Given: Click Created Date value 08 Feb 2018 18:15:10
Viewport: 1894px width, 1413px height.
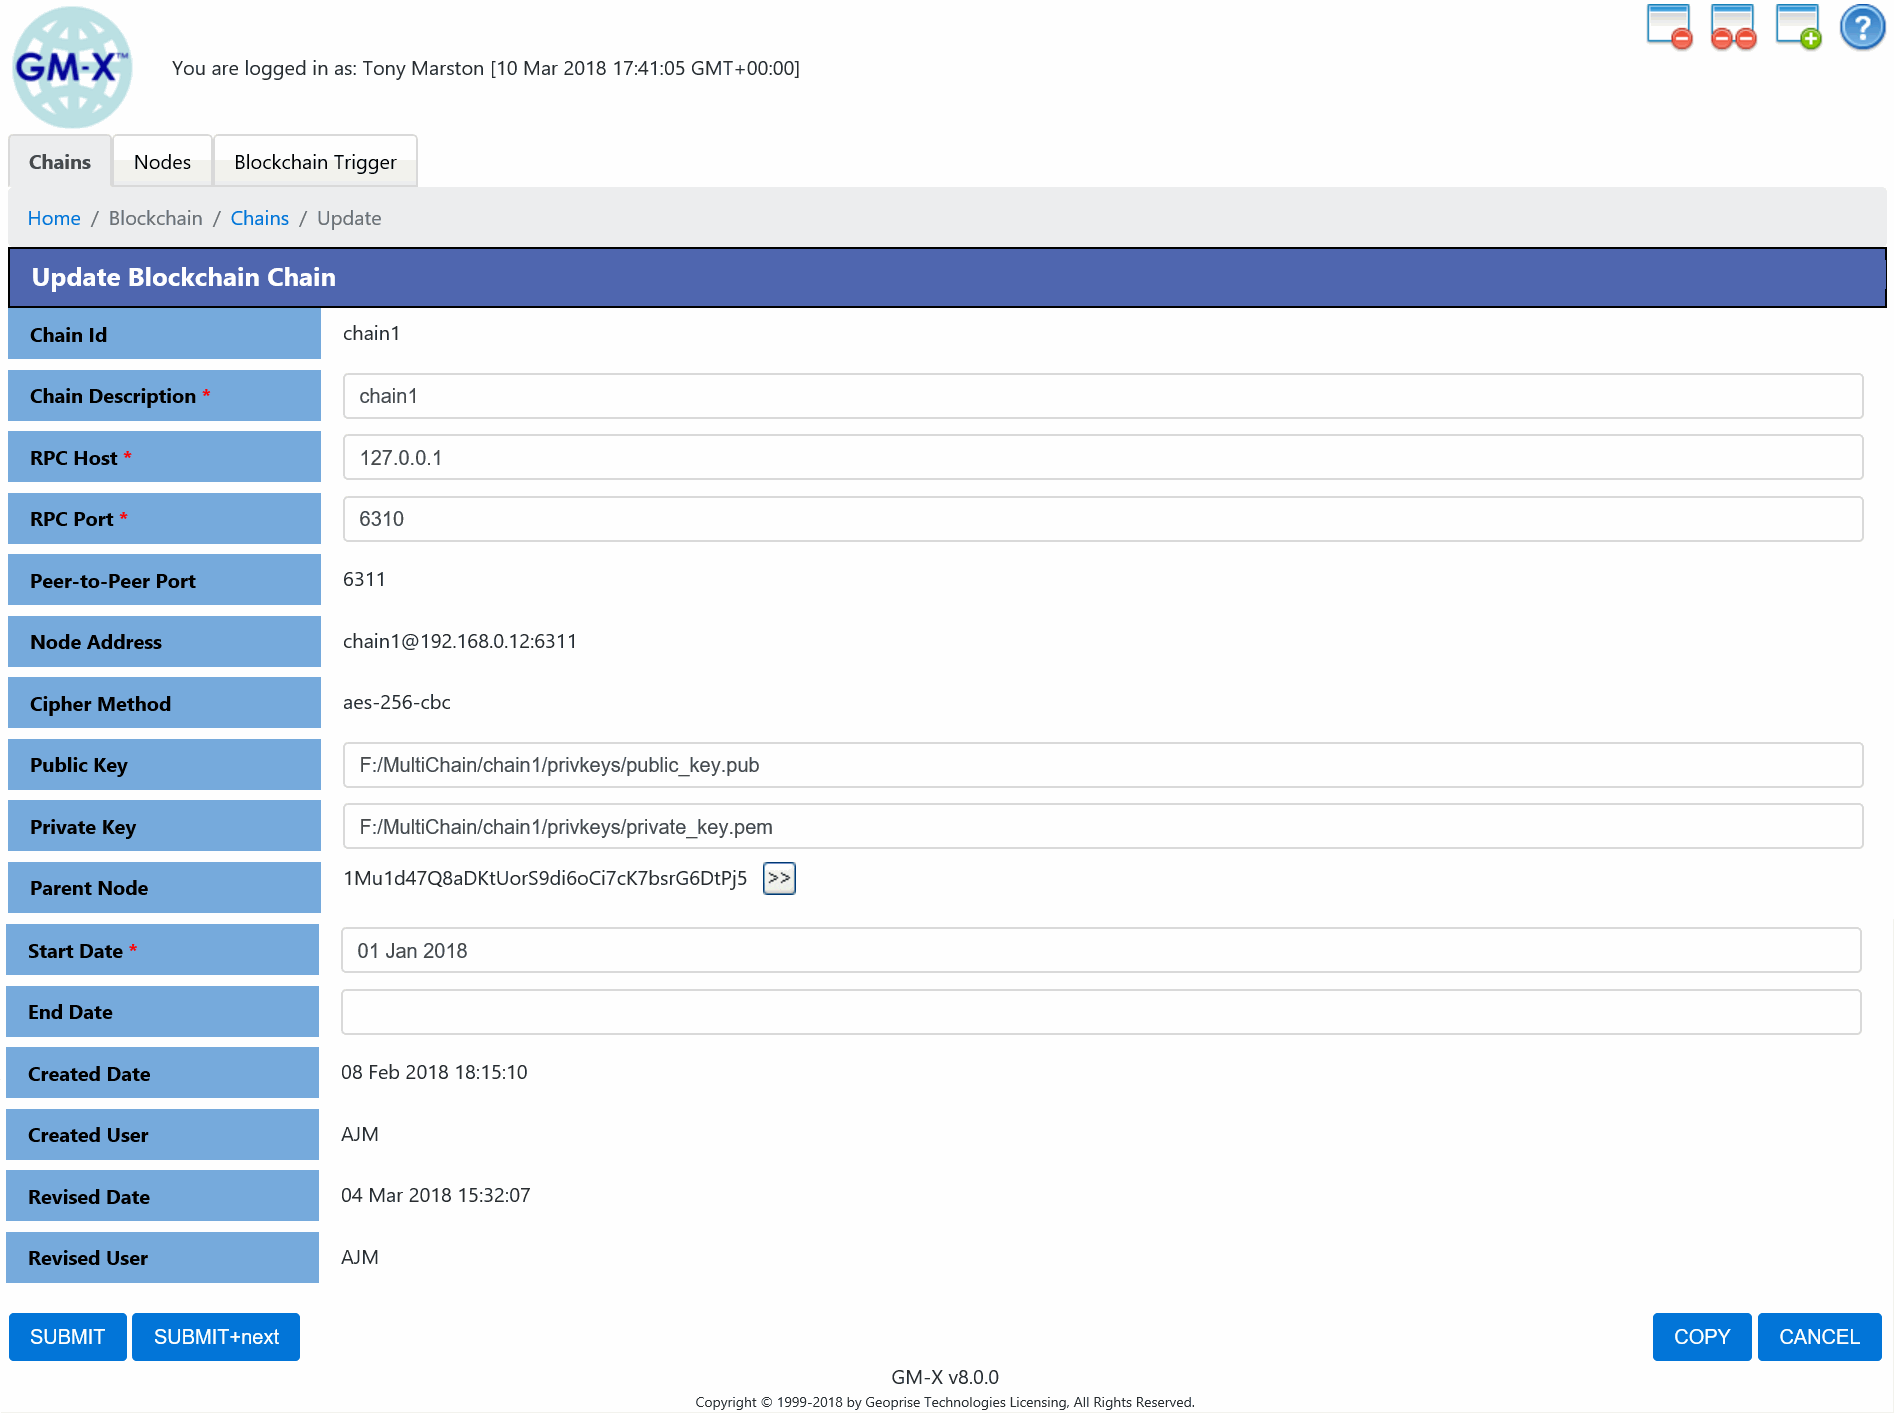Looking at the screenshot, I should (x=434, y=1072).
